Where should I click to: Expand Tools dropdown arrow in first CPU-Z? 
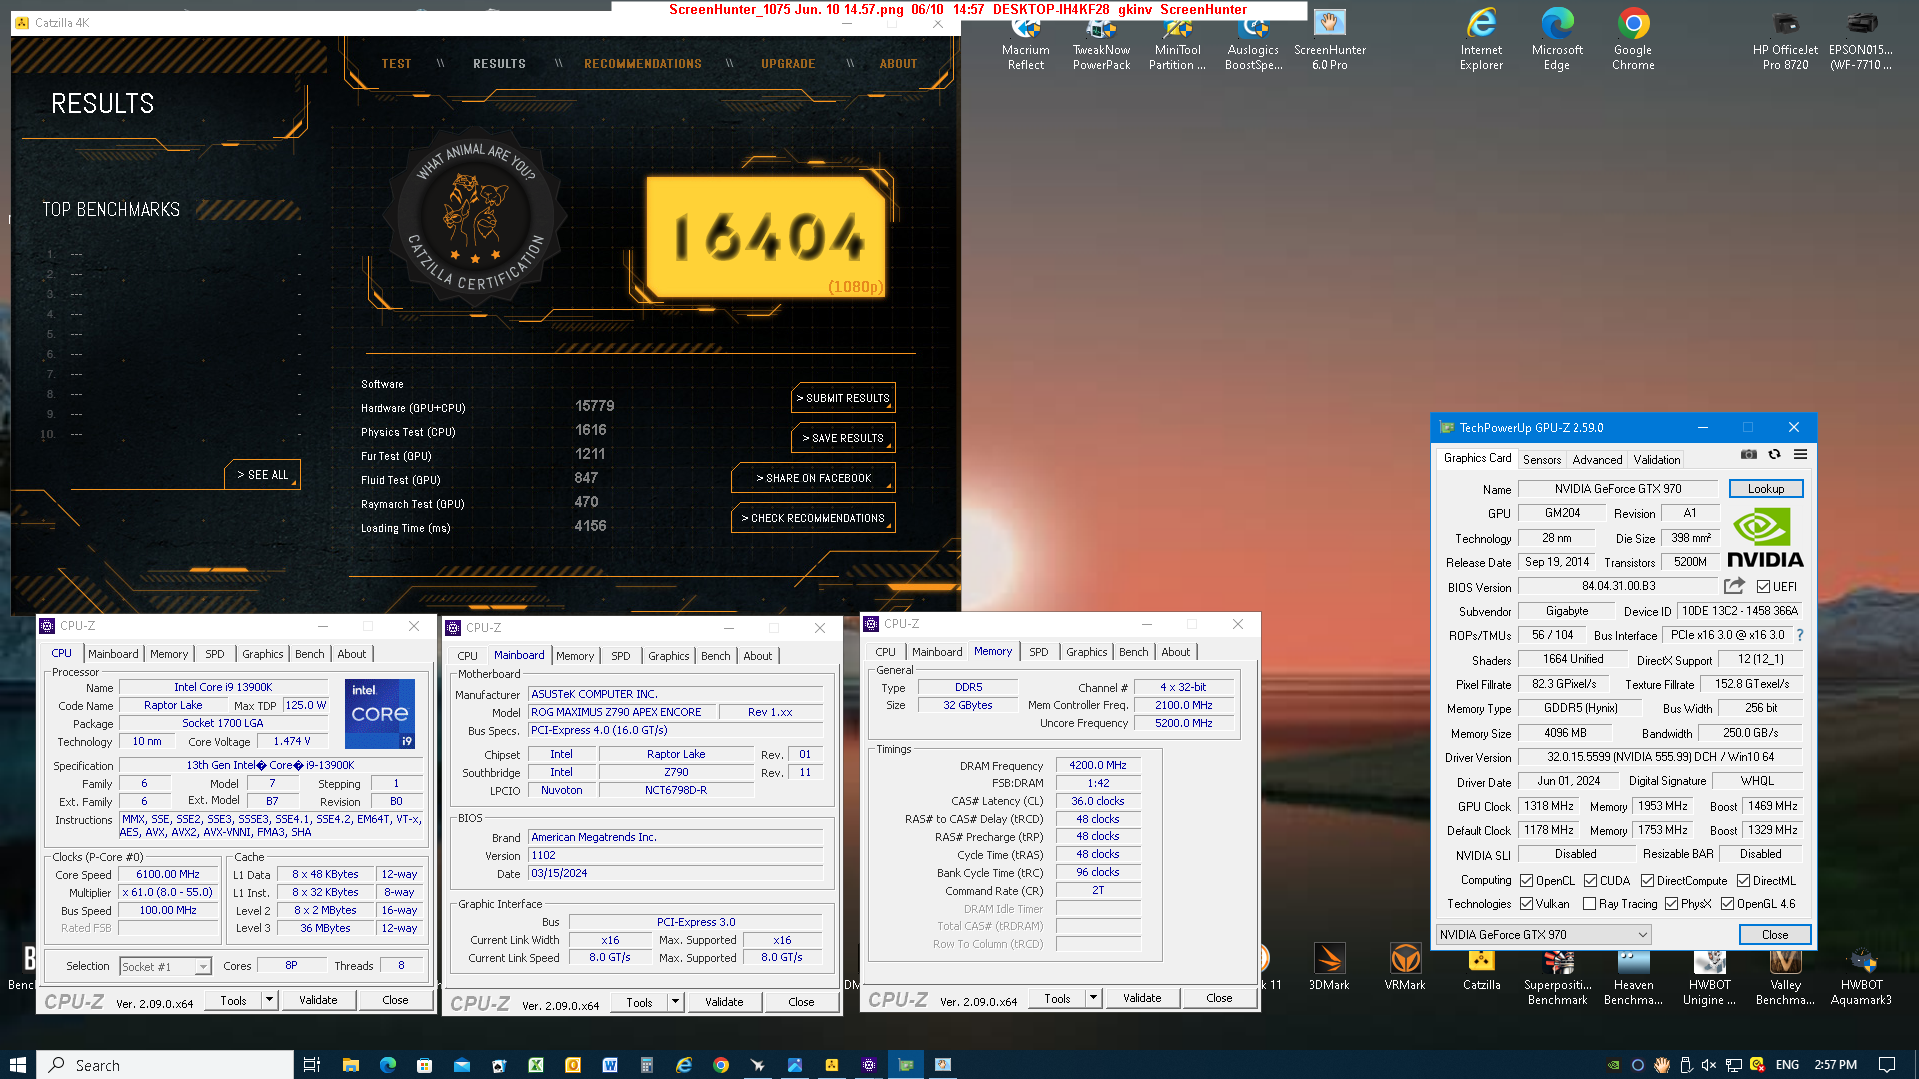point(269,1000)
